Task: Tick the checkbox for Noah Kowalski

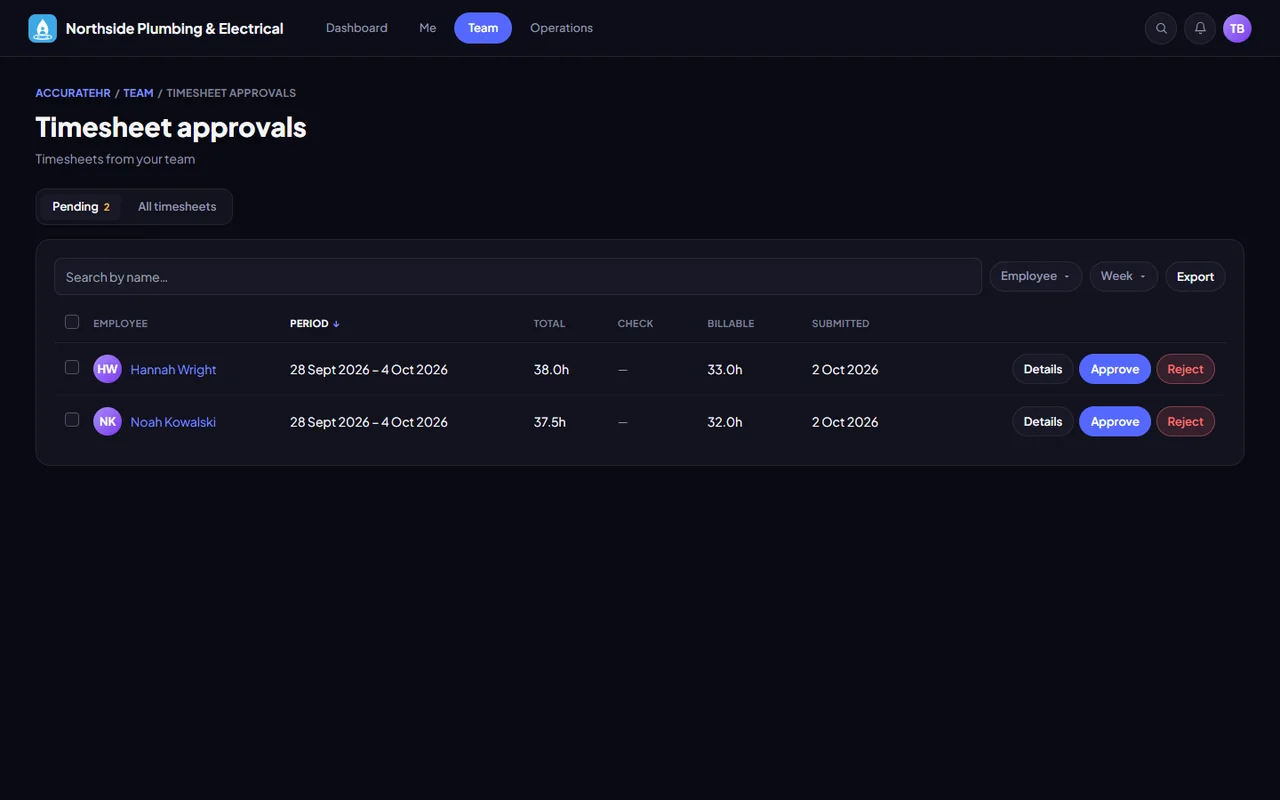Action: (72, 420)
